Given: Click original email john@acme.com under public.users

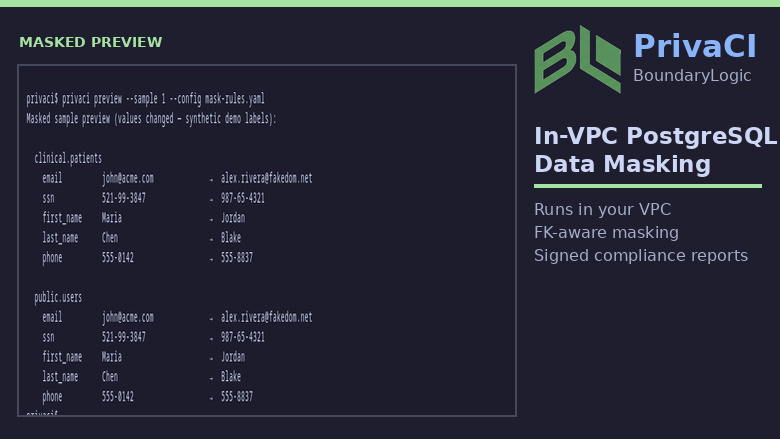Looking at the screenshot, I should [x=128, y=317].
